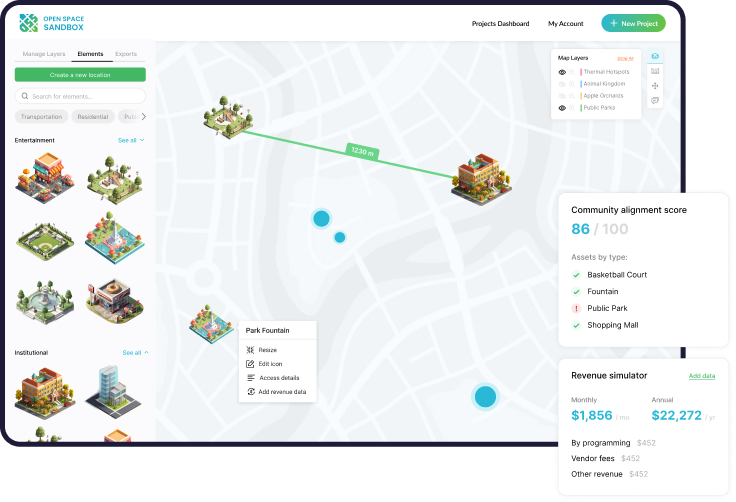Screen dimensions: 736x502
Task: Click the Search for elements field
Action: pos(85,96)
